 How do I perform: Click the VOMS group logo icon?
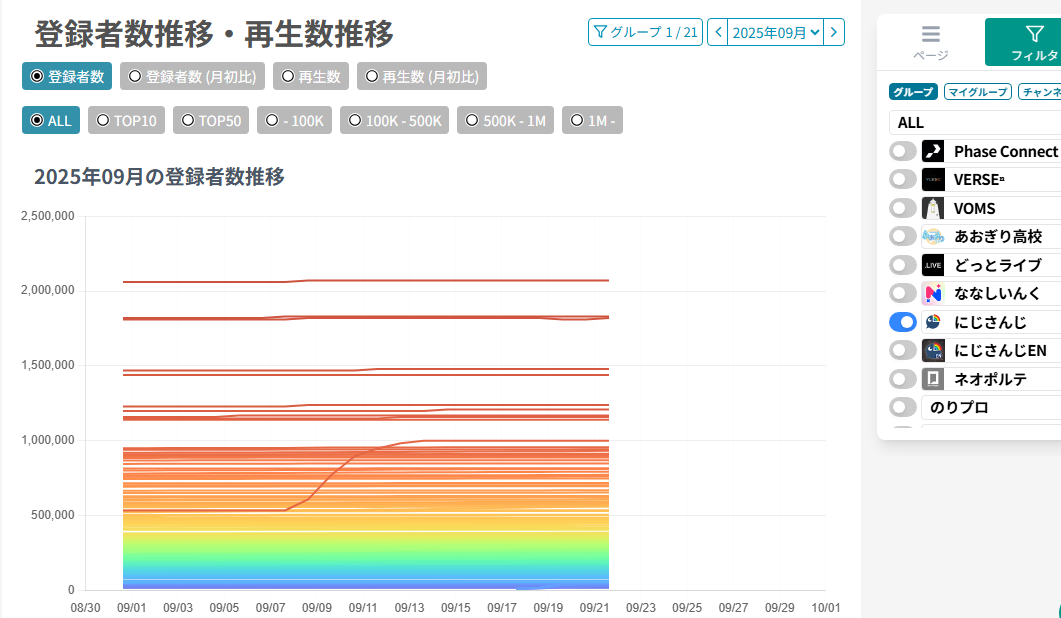point(932,208)
